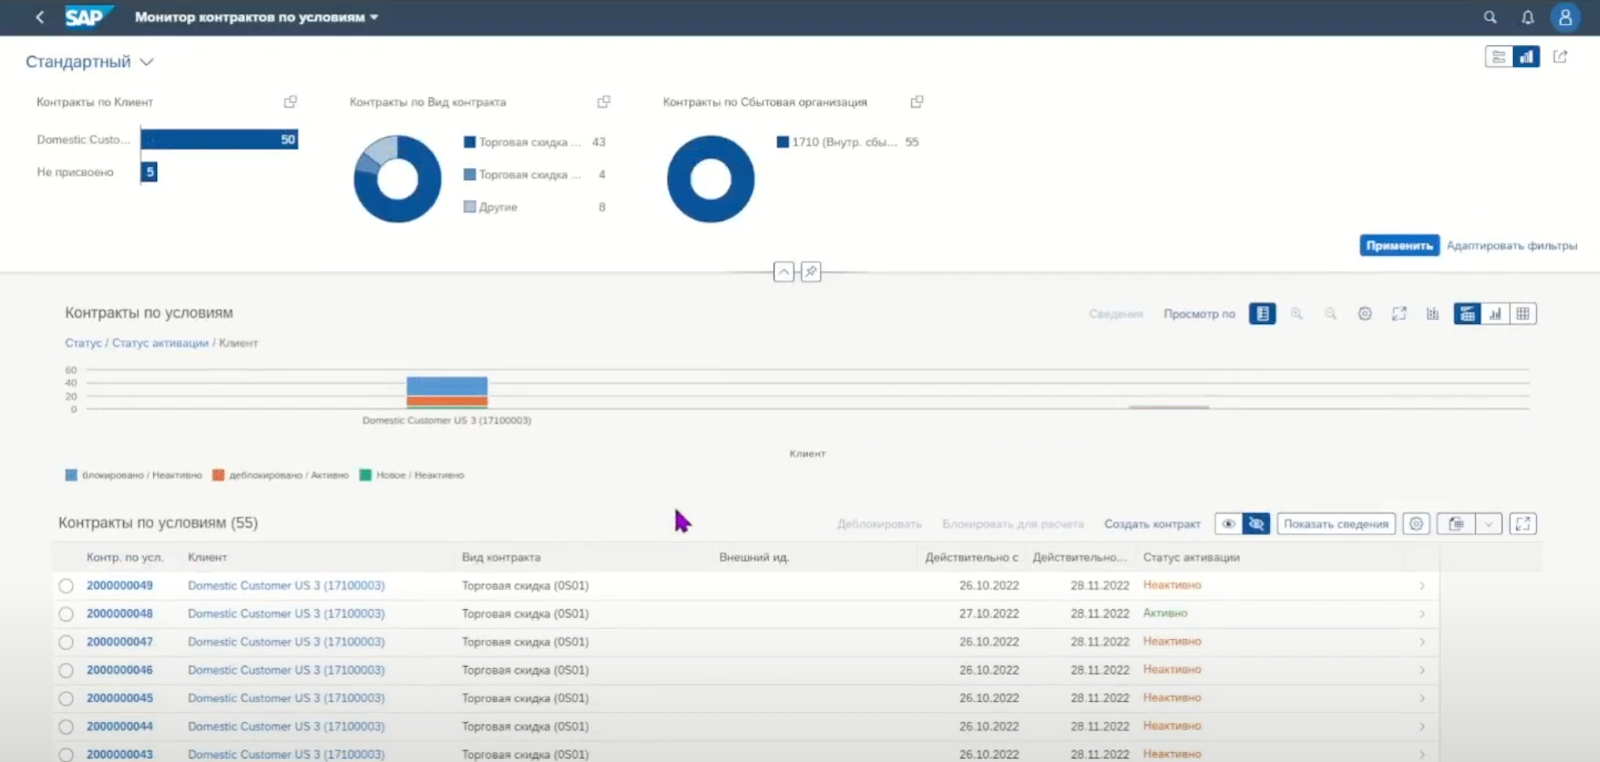Click the Другие legend swatch

click(469, 207)
